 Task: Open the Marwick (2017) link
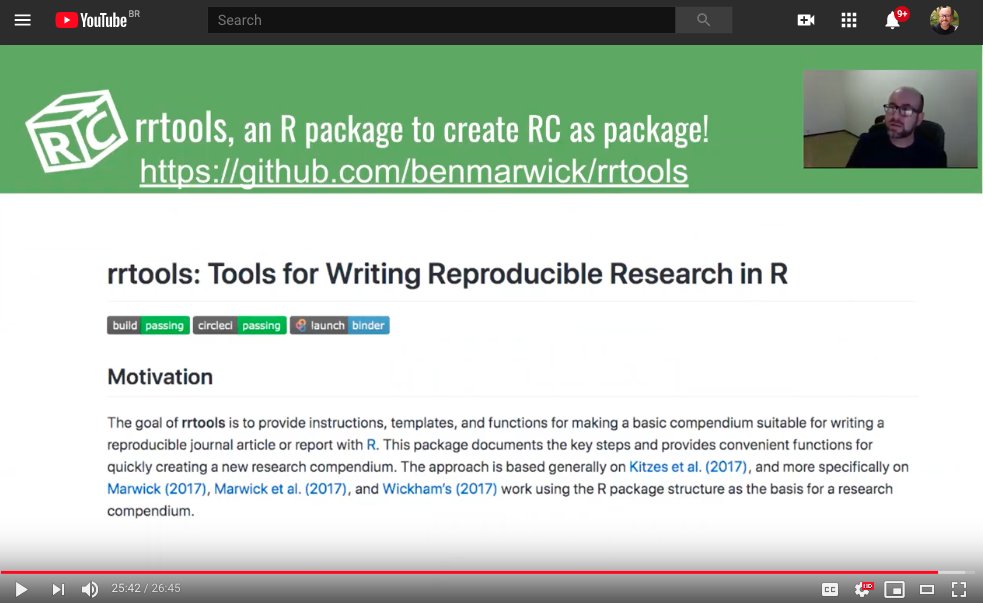click(157, 489)
